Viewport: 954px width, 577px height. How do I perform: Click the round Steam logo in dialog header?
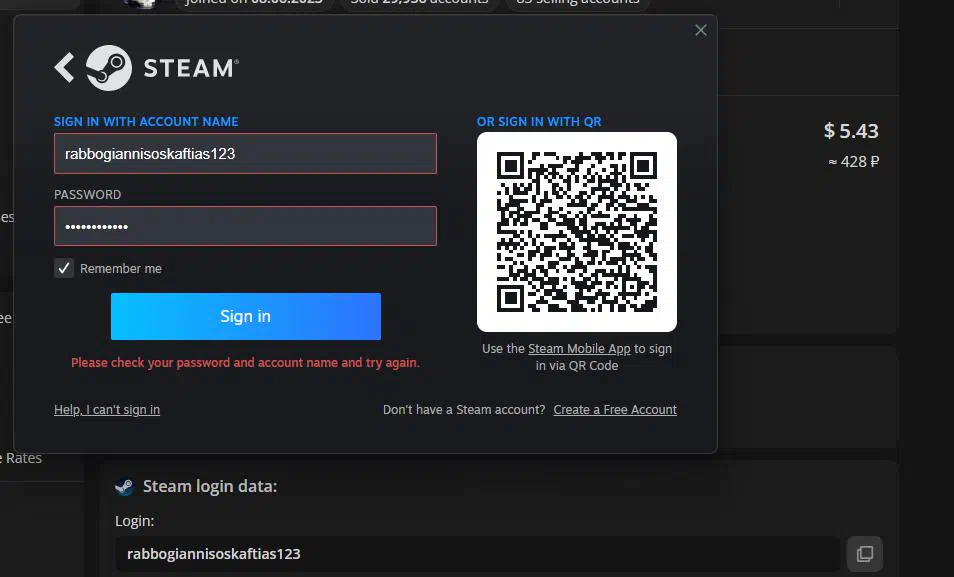109,68
